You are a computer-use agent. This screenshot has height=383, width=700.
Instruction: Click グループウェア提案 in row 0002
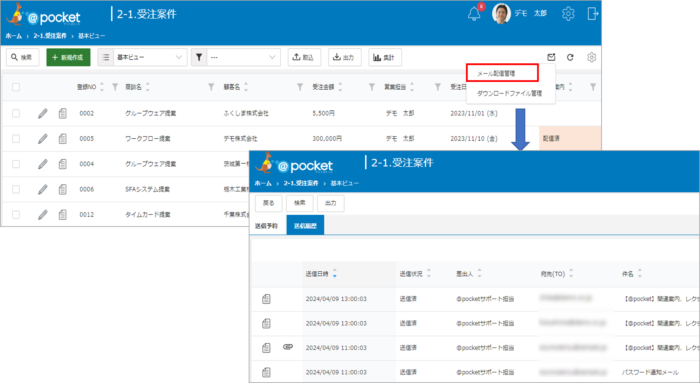point(150,113)
